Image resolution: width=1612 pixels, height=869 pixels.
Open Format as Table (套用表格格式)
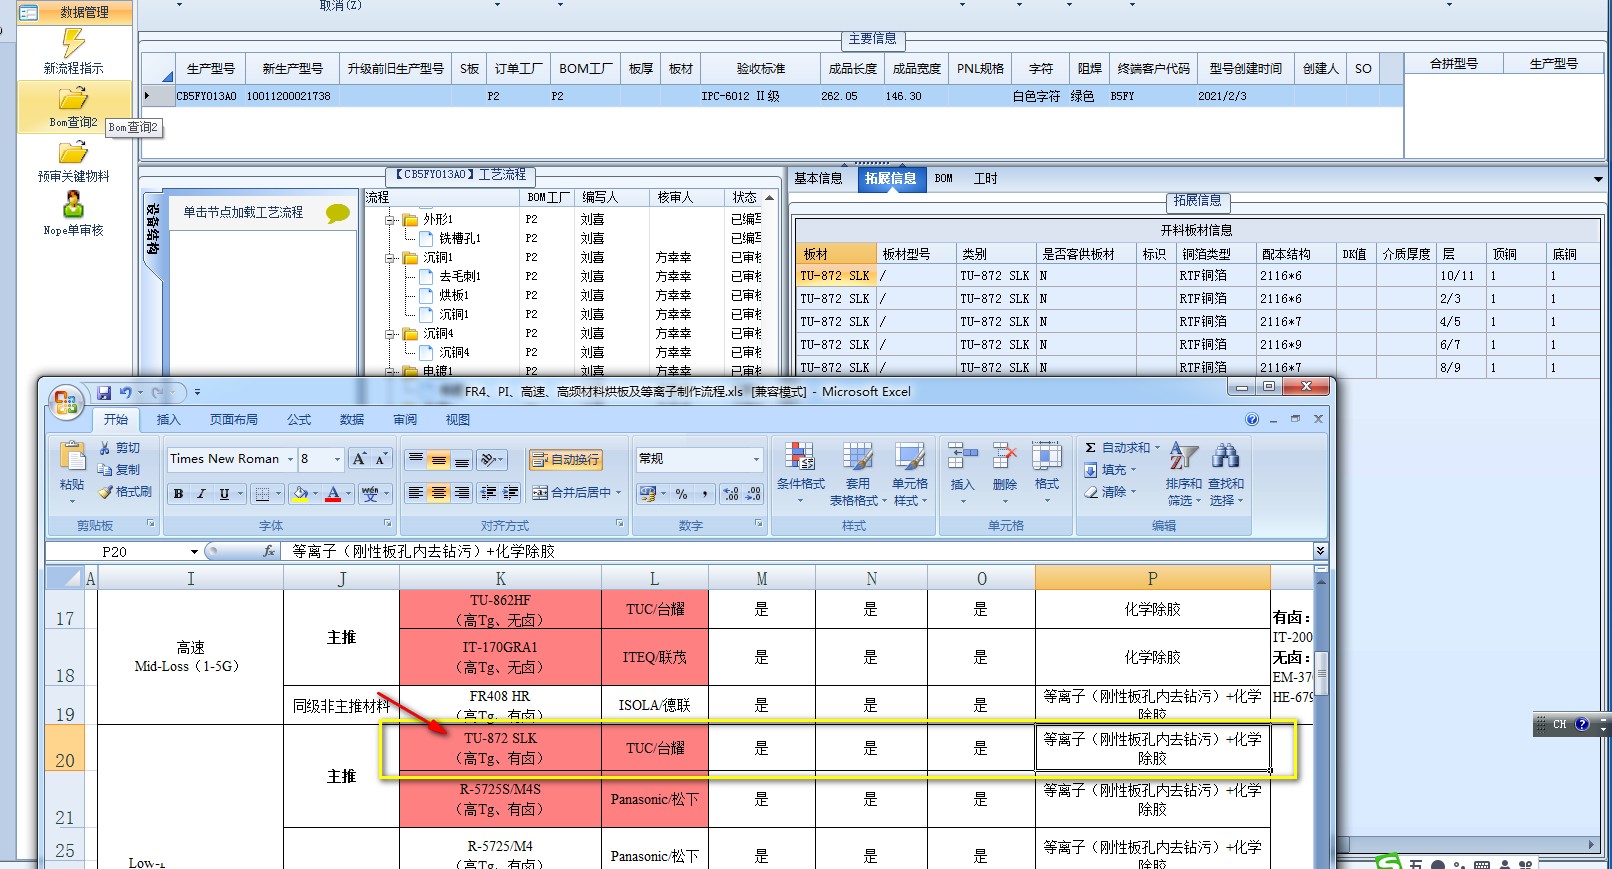(858, 474)
